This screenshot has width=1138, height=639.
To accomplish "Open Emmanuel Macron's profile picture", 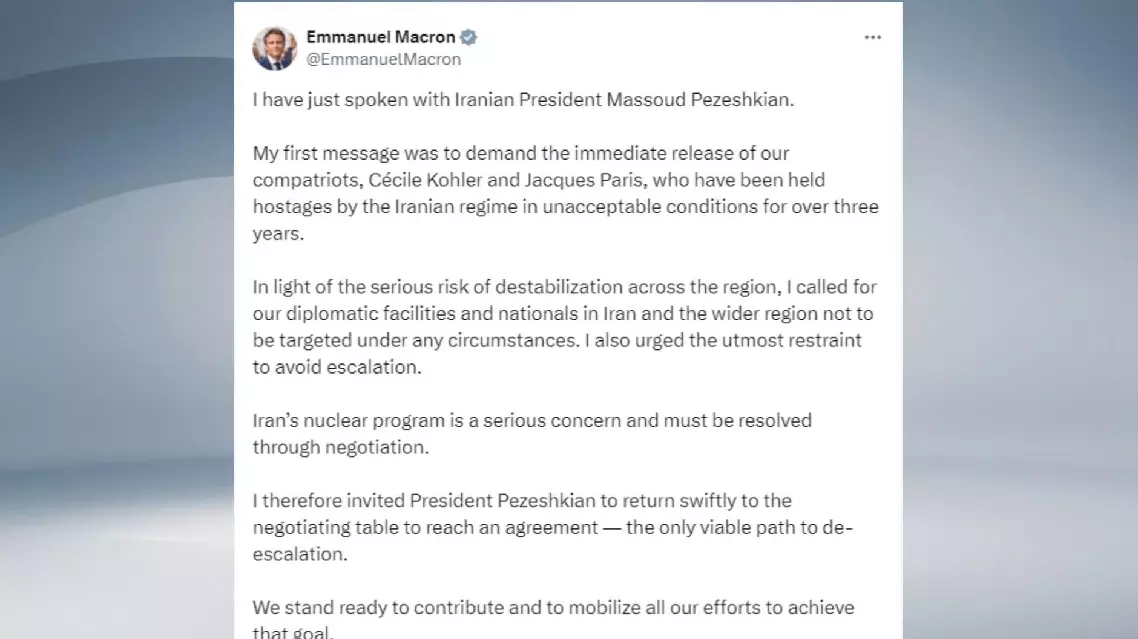I will (x=274, y=48).
